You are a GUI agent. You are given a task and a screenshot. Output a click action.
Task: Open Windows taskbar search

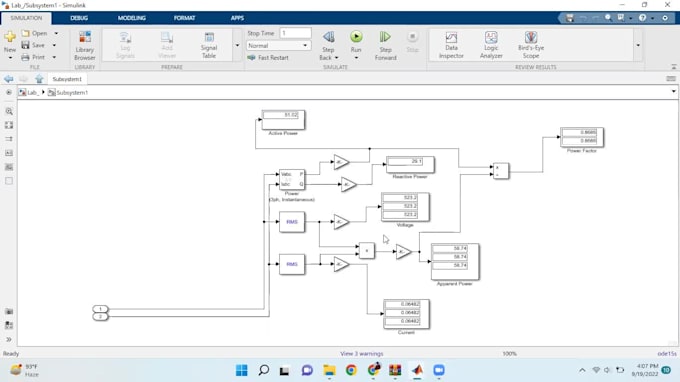[x=263, y=370]
